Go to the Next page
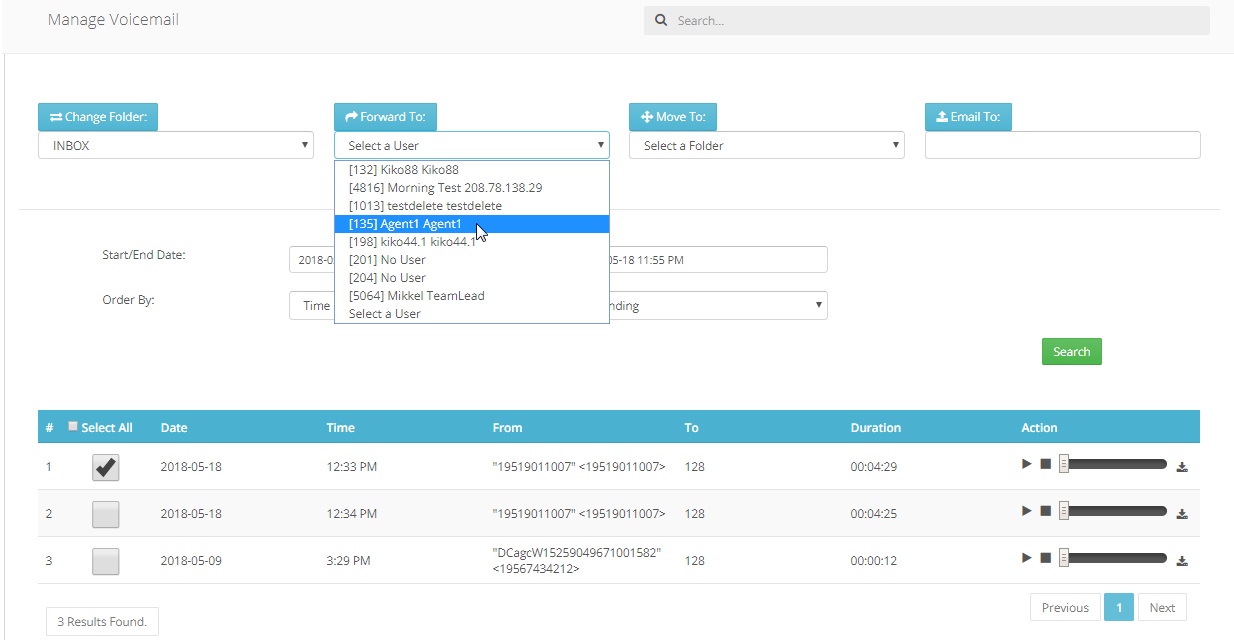 click(1162, 607)
